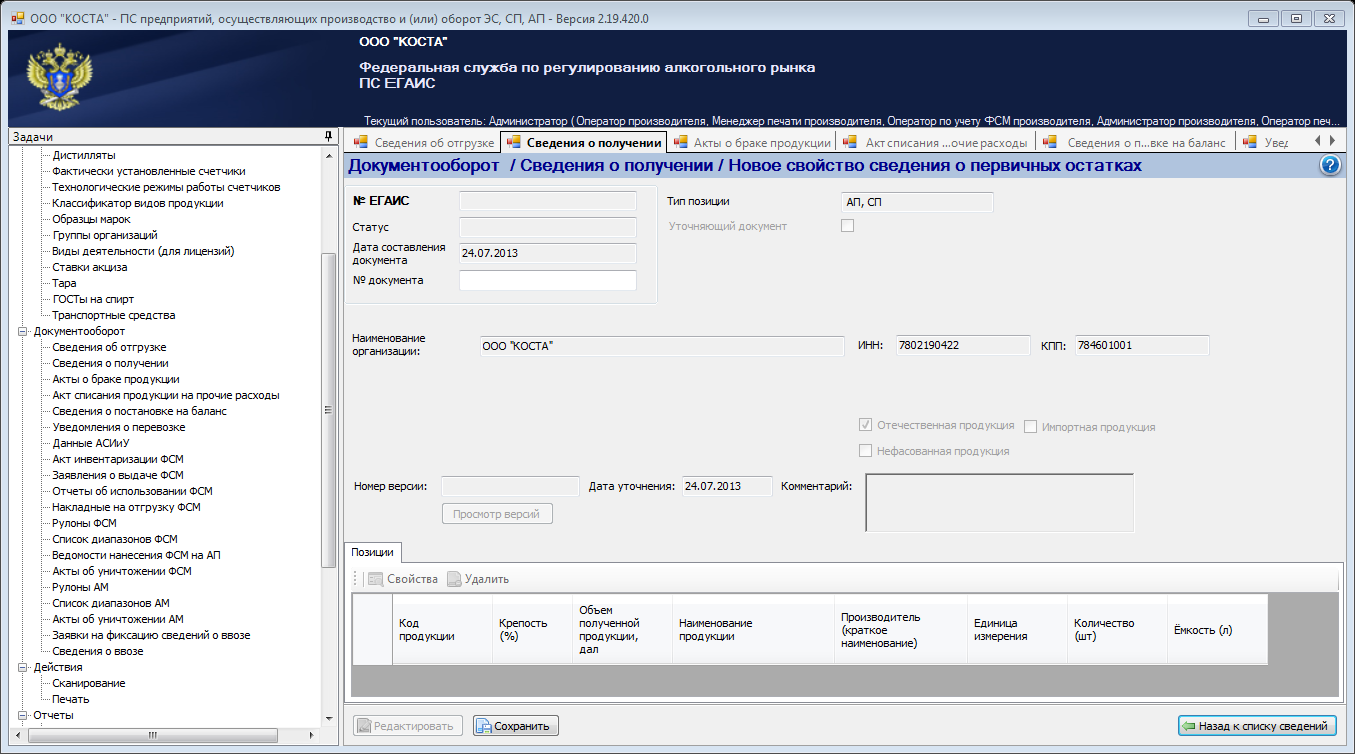This screenshot has height=754, width=1355.
Task: Click the КПП field
Action: 1141,345
